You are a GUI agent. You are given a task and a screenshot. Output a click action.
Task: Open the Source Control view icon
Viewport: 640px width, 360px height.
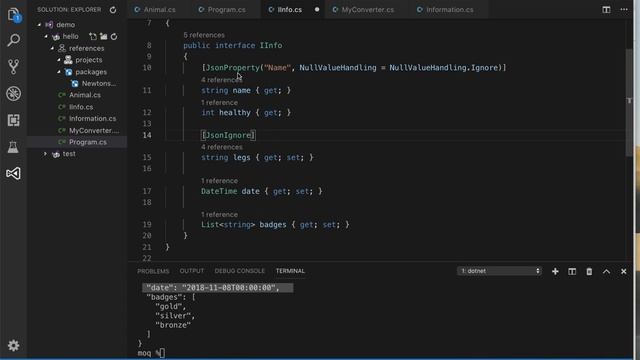pyautogui.click(x=13, y=67)
